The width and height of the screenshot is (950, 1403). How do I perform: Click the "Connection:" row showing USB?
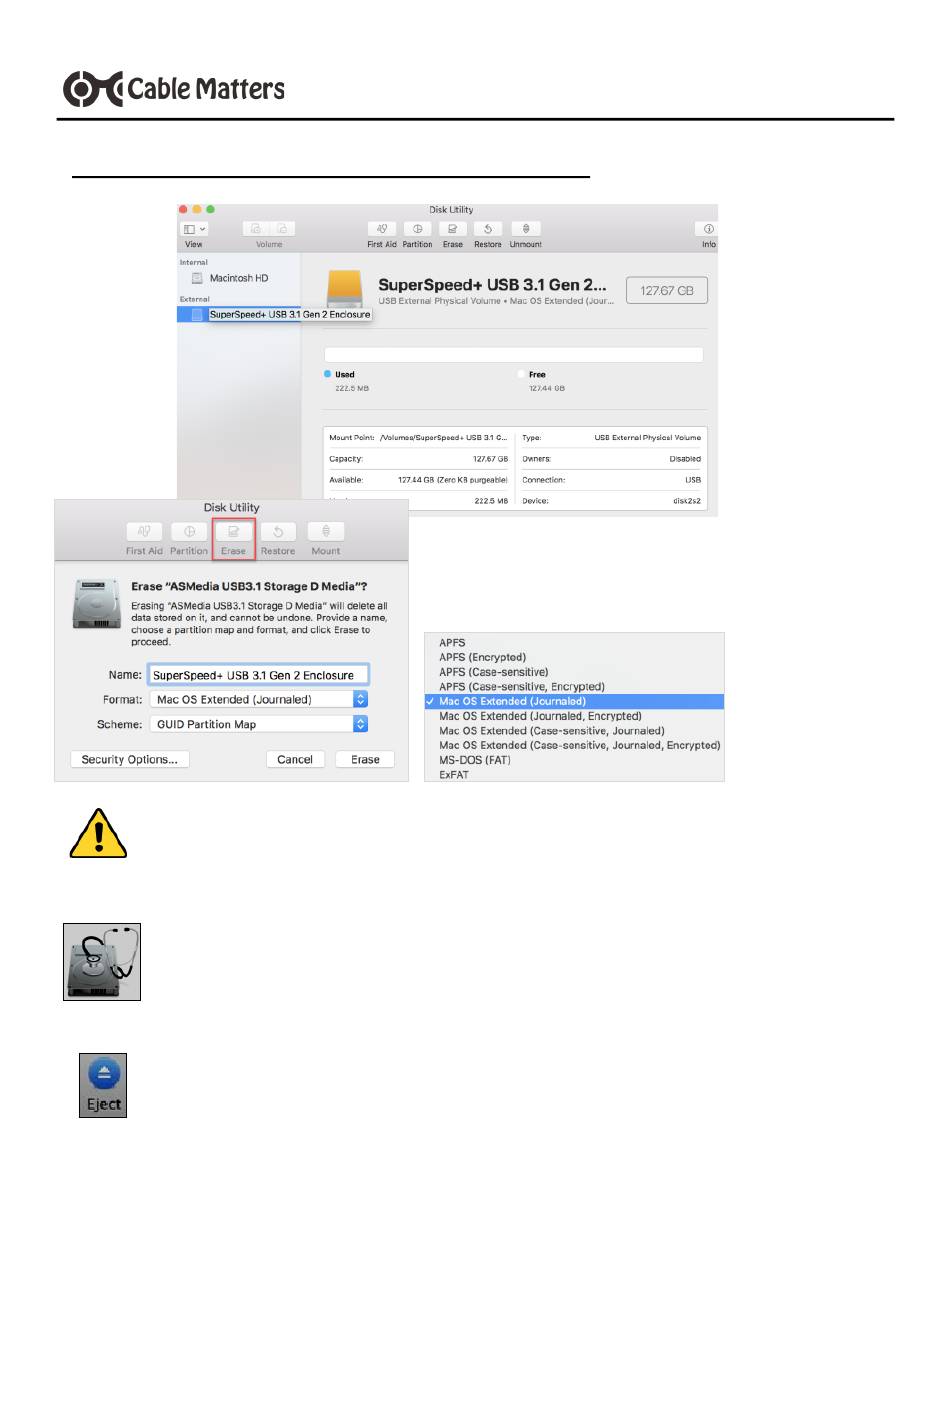611,480
